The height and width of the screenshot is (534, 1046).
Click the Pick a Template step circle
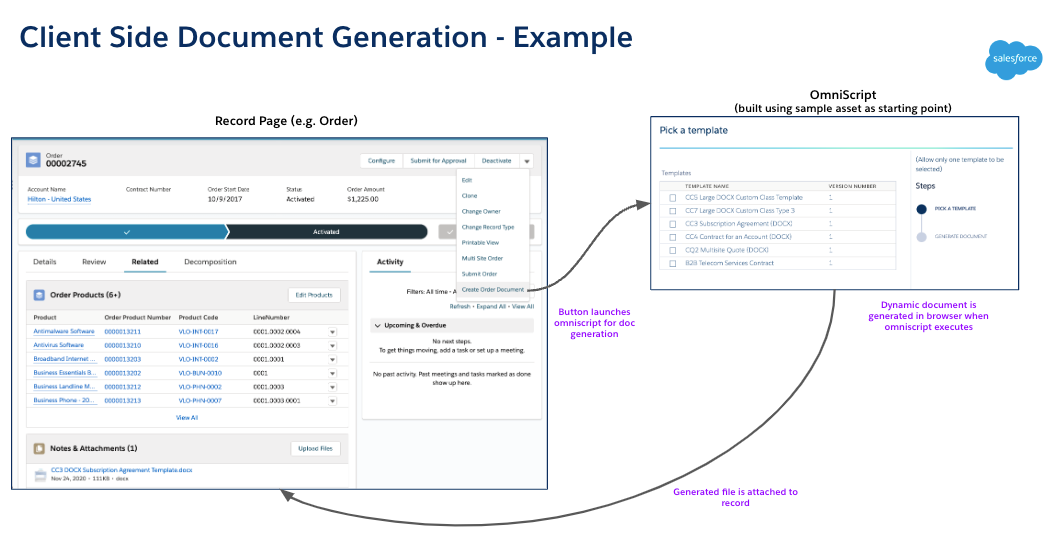point(921,209)
